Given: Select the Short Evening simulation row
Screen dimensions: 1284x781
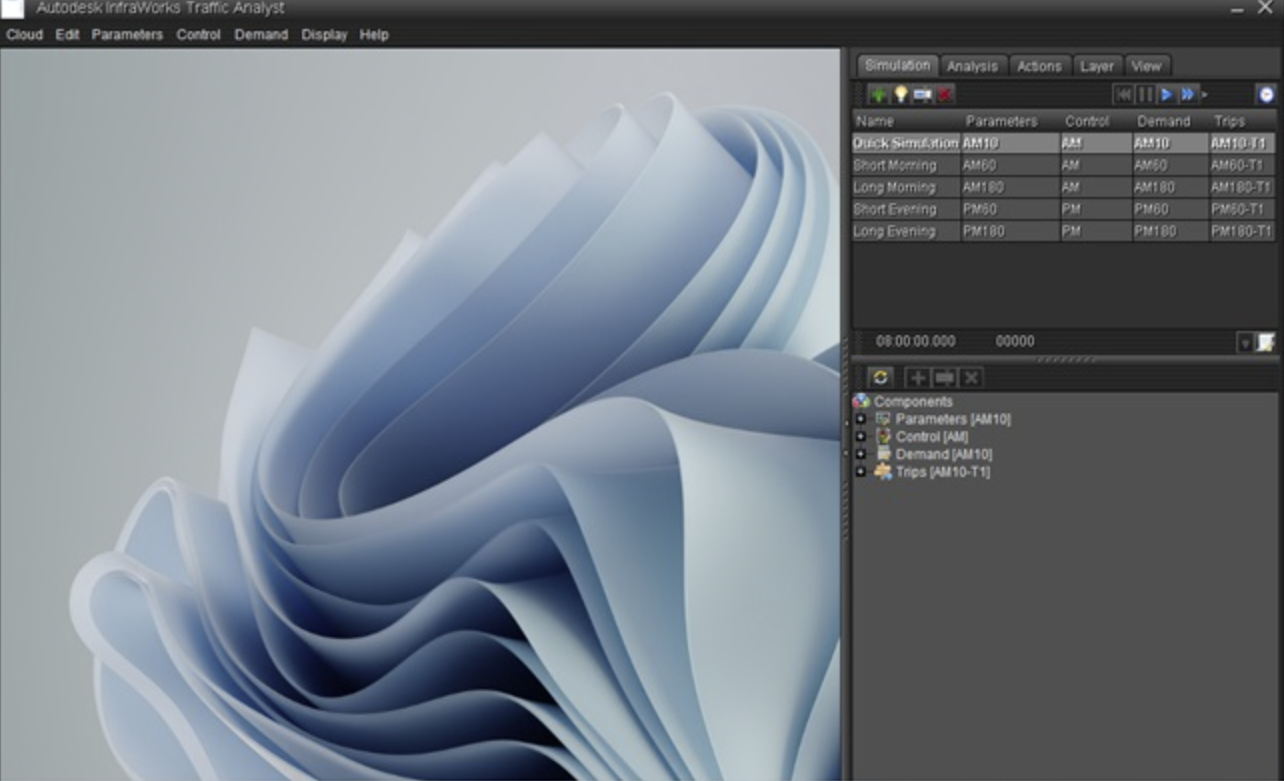Looking at the screenshot, I should pos(1064,209).
